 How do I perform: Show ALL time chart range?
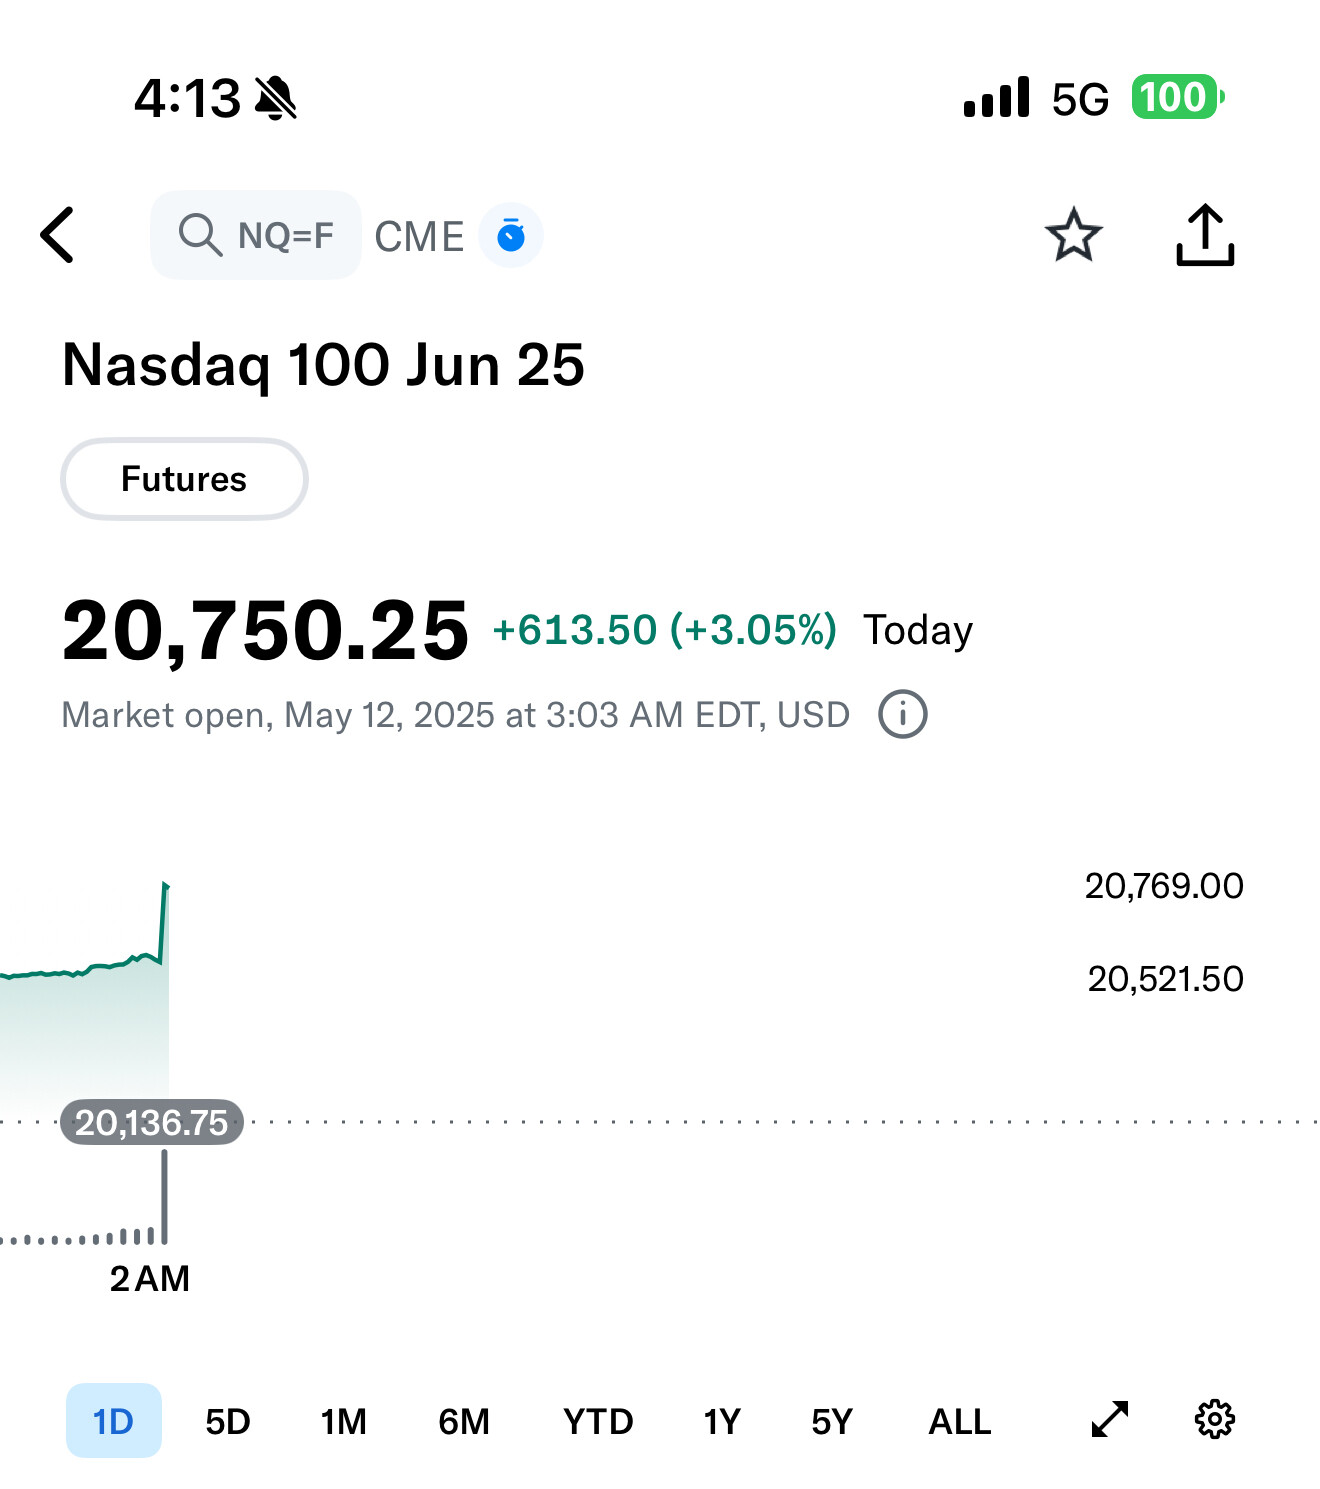(960, 1421)
